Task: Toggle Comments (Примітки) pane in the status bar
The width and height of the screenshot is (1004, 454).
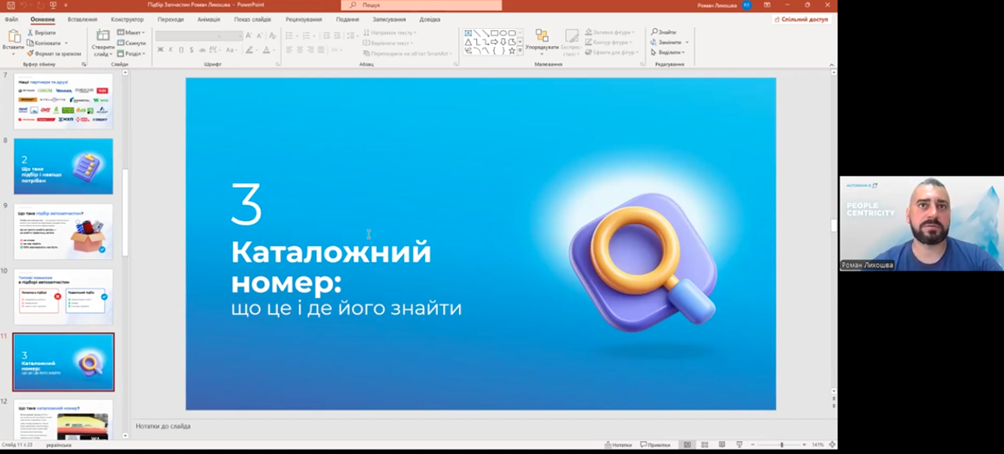Action: [x=654, y=445]
